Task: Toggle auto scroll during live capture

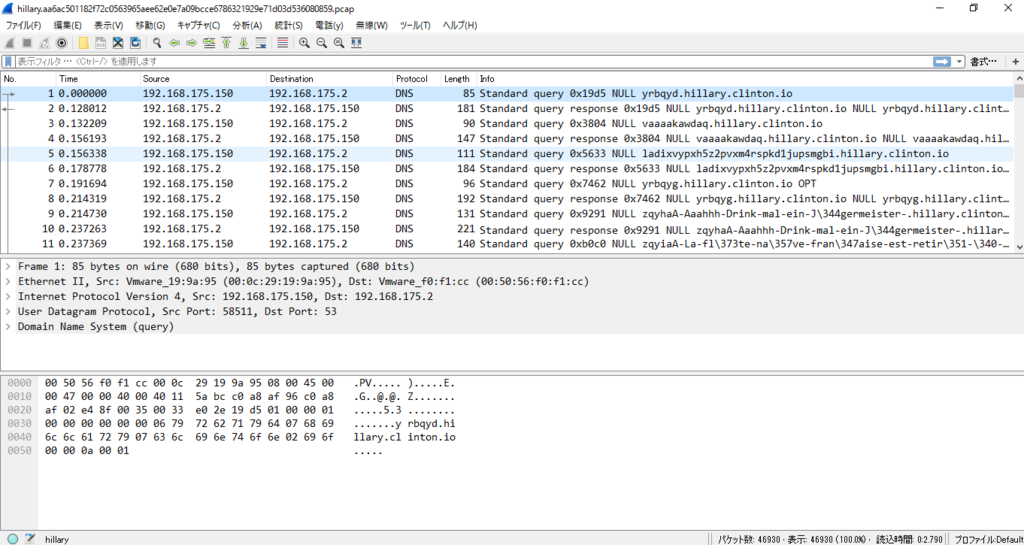Action: point(261,43)
